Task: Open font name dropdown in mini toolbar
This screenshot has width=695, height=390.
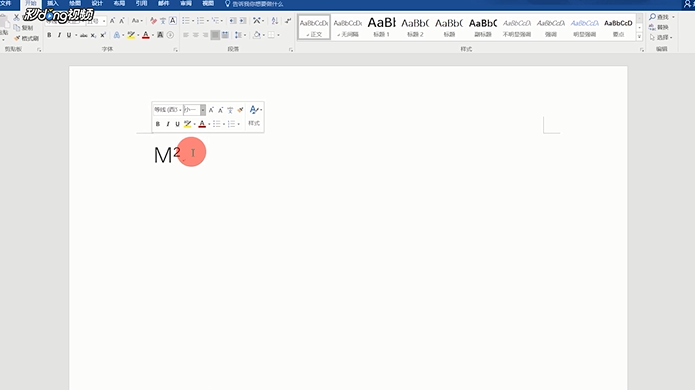Action: tap(180, 110)
